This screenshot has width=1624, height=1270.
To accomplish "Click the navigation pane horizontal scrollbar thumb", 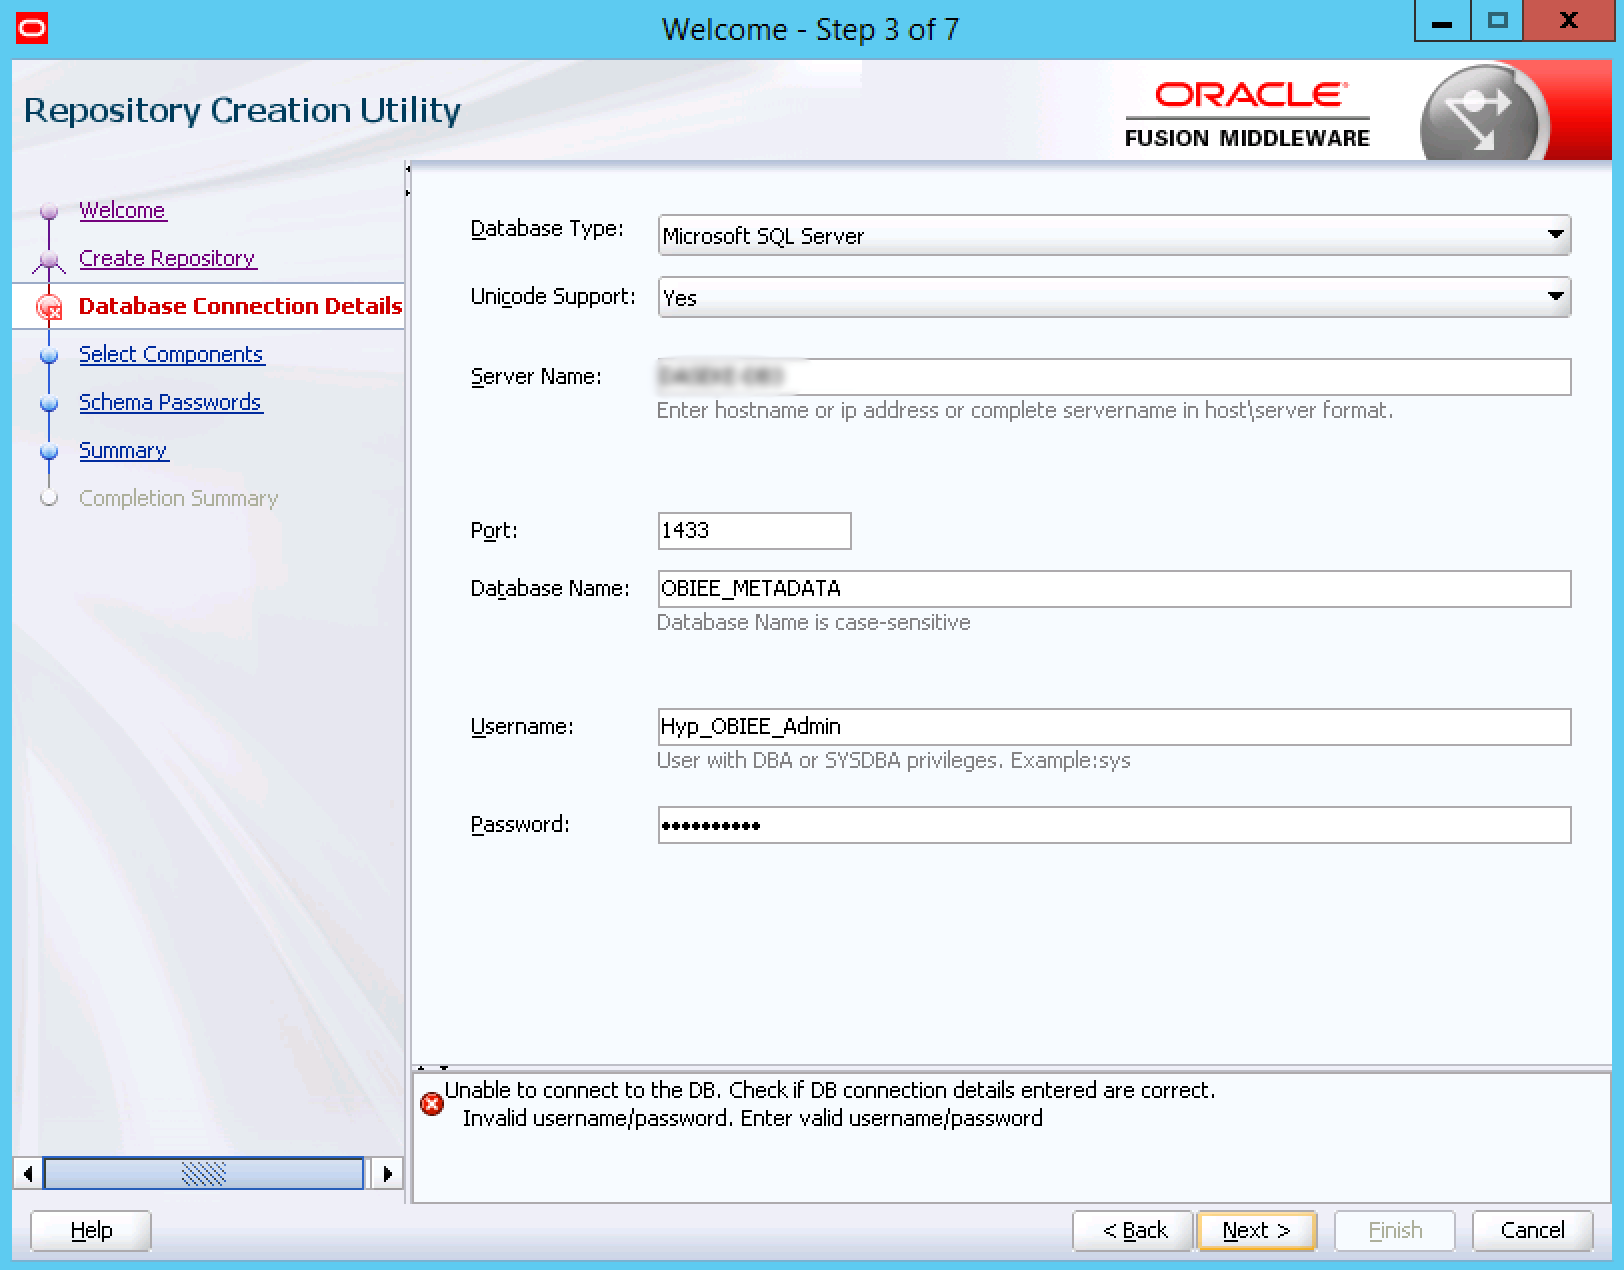I will pyautogui.click(x=204, y=1173).
